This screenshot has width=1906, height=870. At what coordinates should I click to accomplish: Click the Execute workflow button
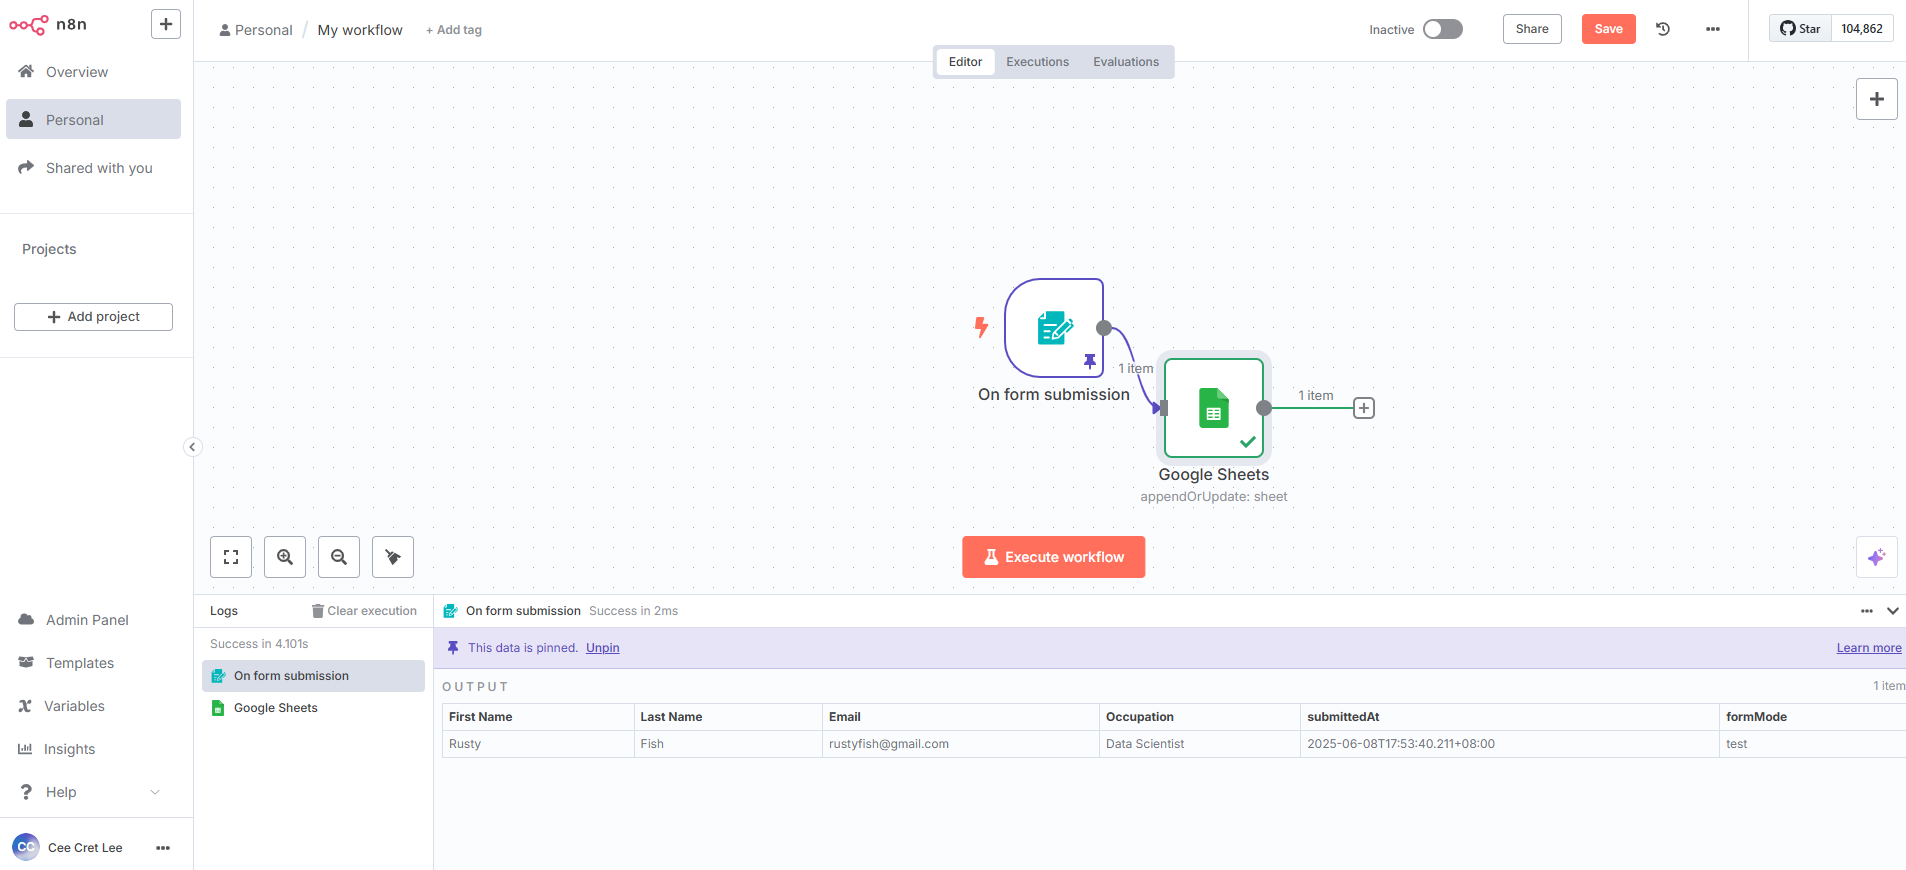(x=1053, y=557)
